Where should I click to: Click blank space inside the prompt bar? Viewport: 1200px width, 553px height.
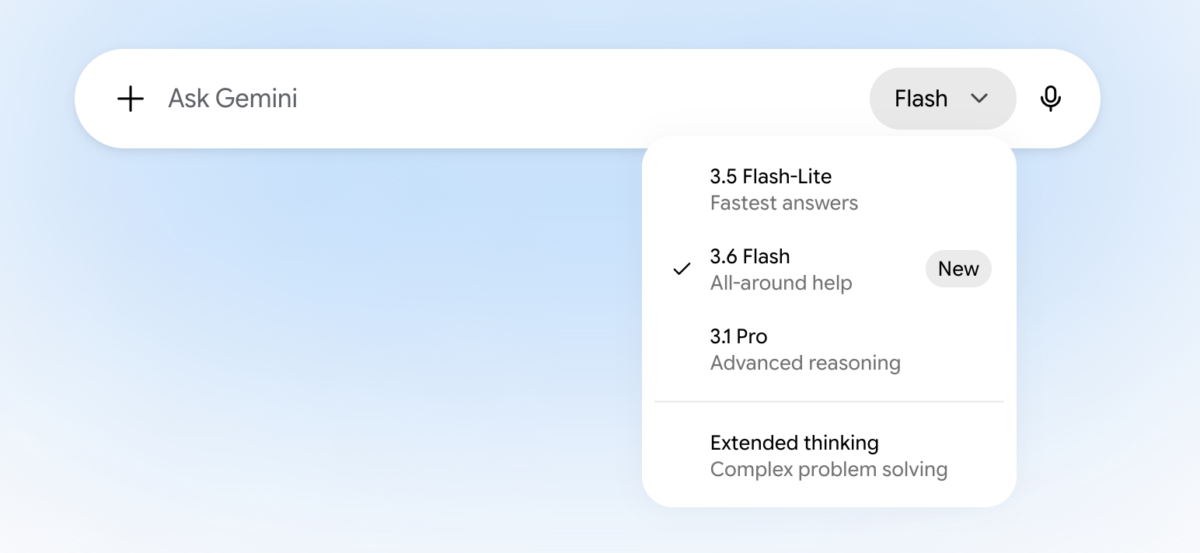[580, 98]
